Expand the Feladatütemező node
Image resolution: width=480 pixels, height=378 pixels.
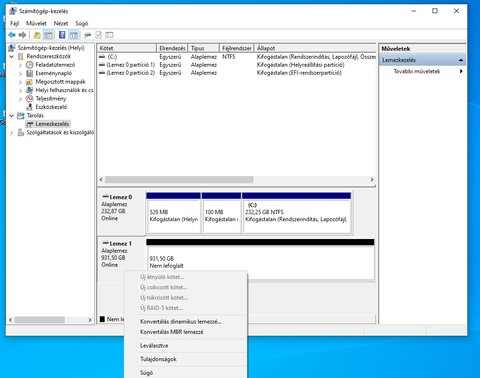tap(20, 65)
